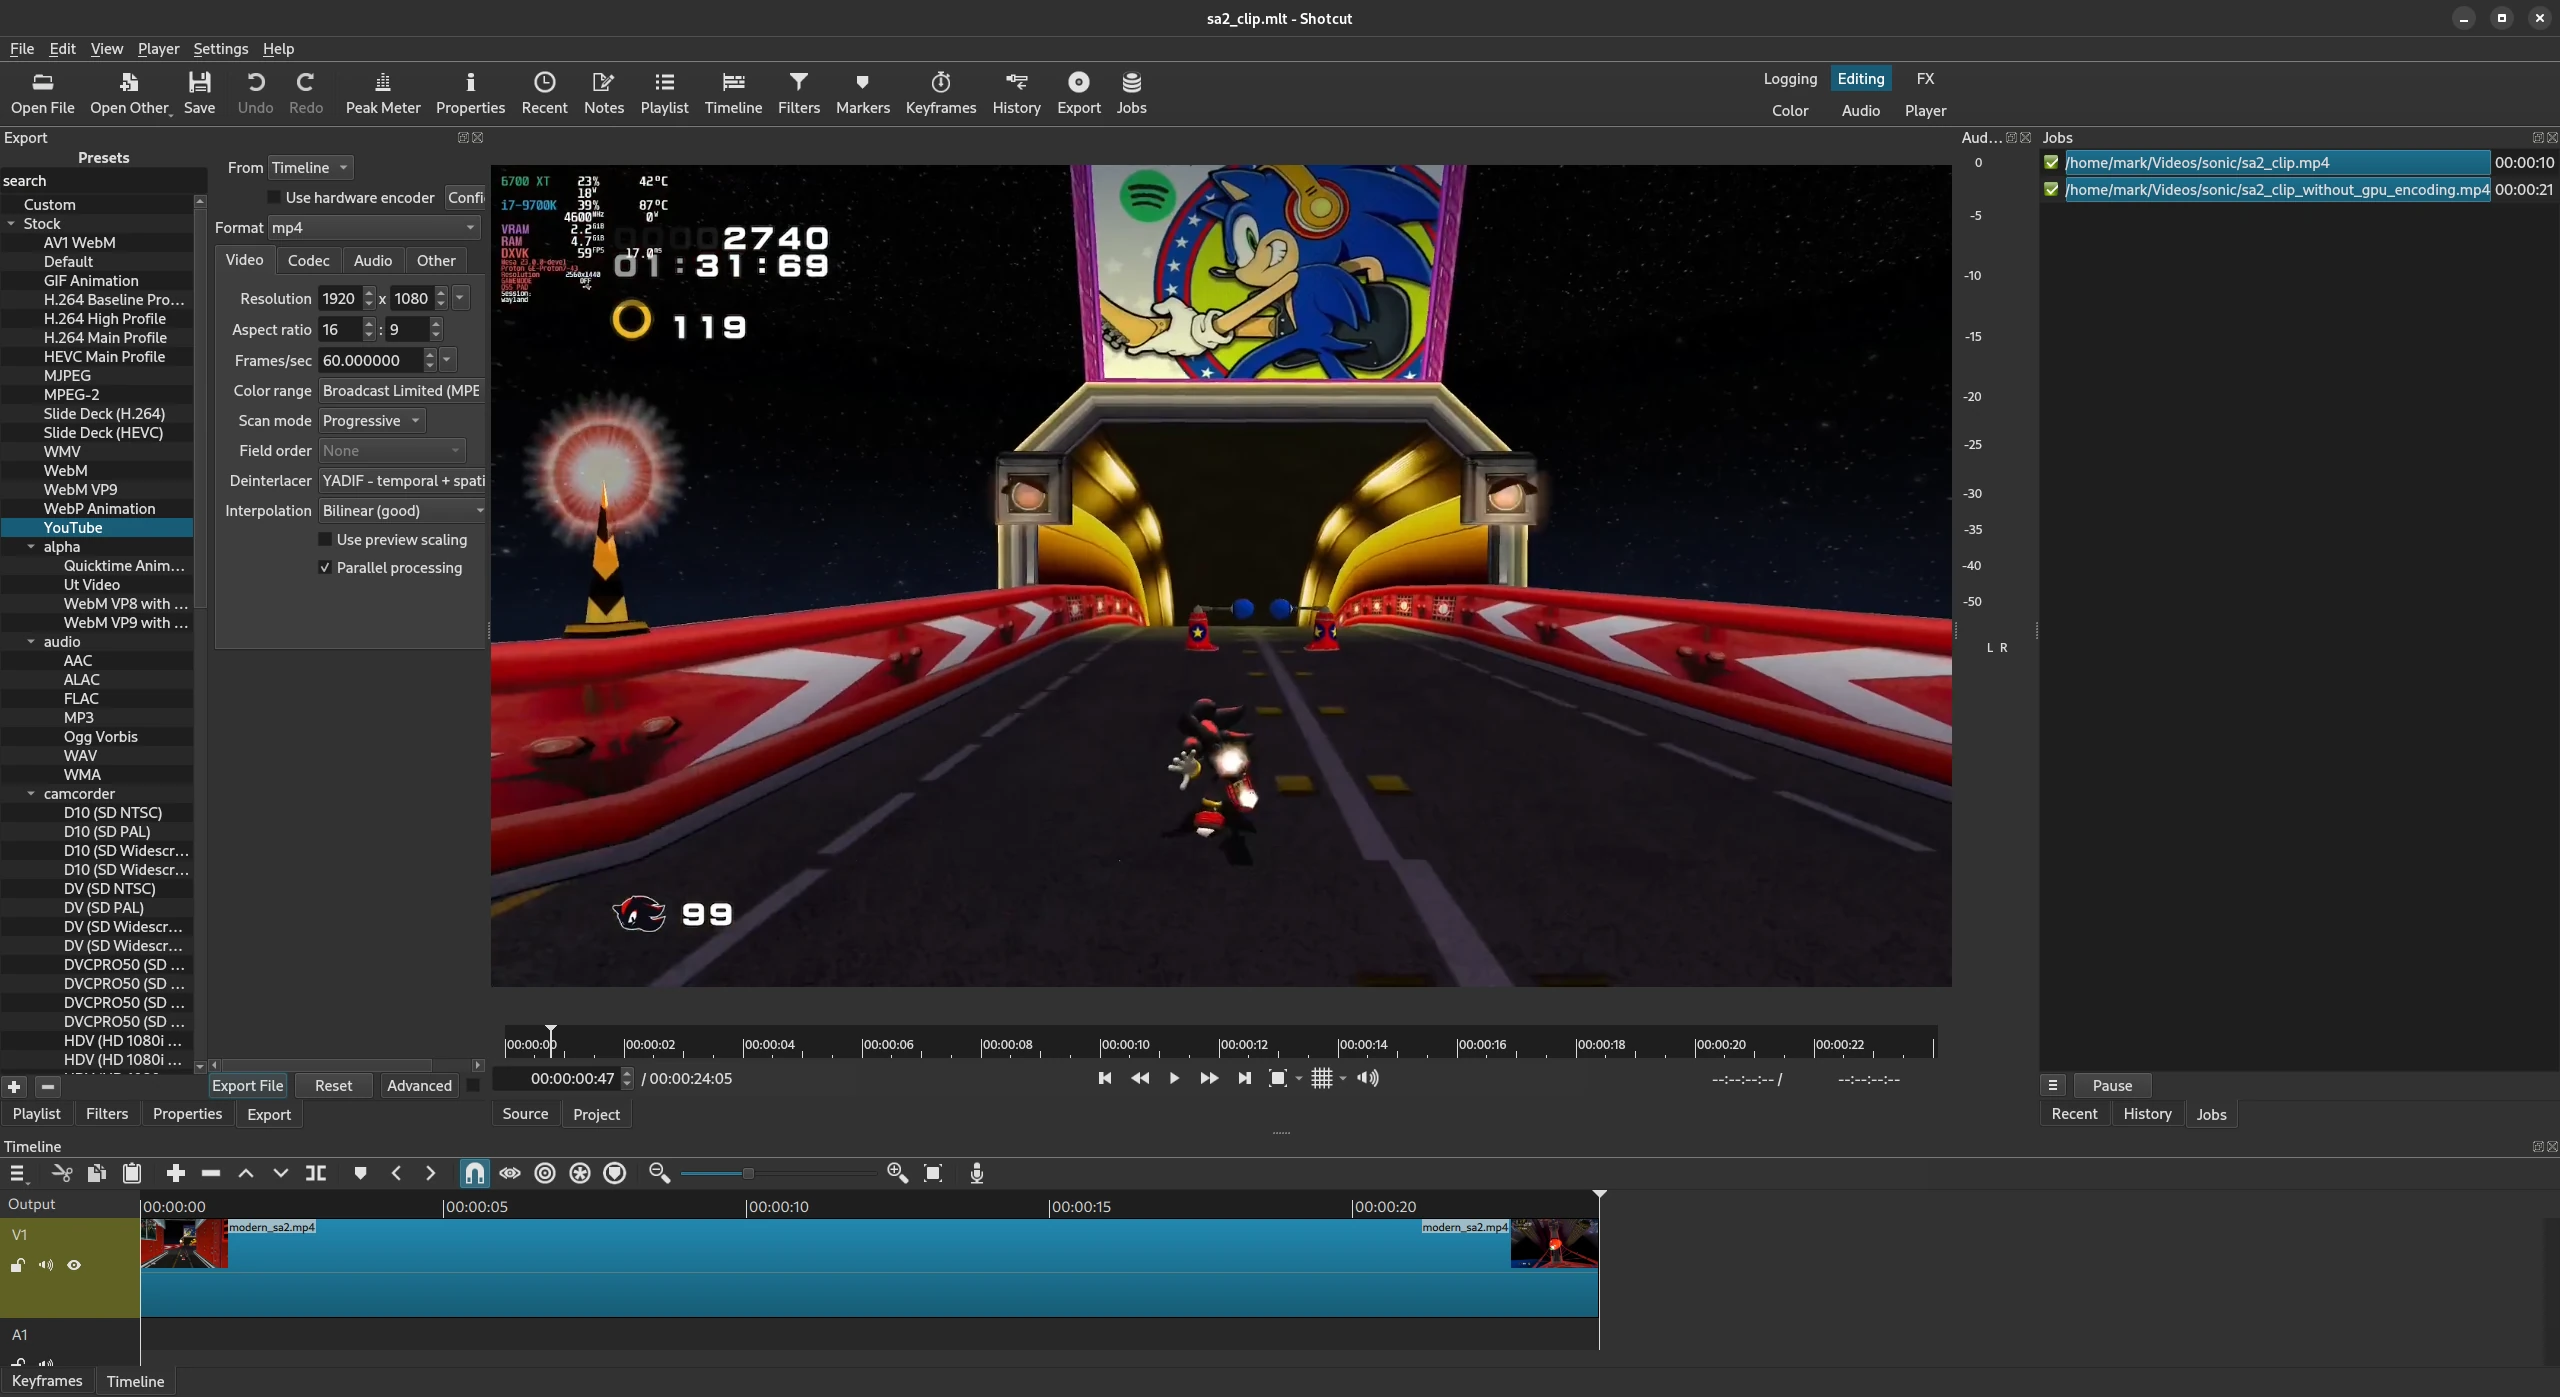
Task: Open the Settings menu
Action: click(220, 49)
